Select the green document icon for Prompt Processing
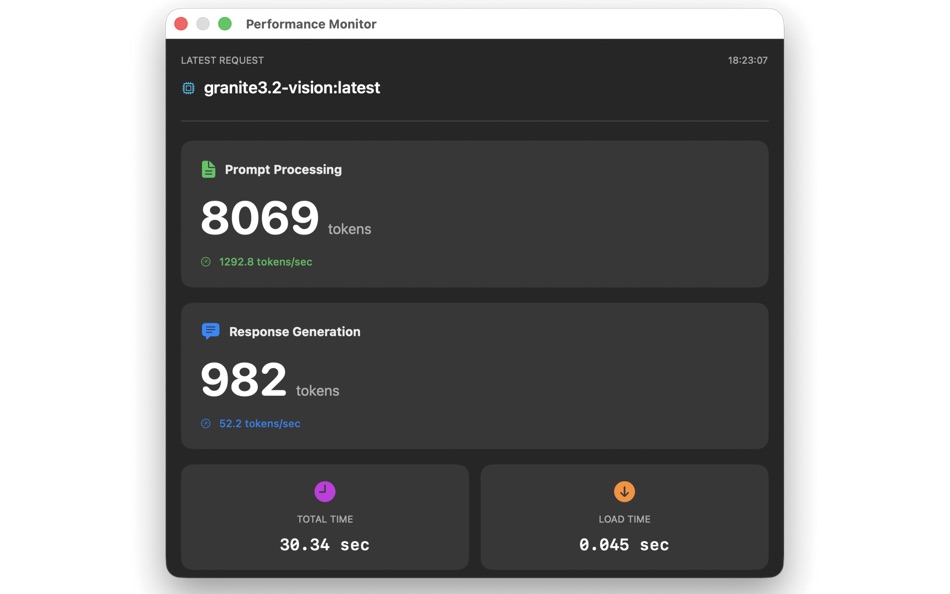The width and height of the screenshot is (950, 594). coord(209,169)
